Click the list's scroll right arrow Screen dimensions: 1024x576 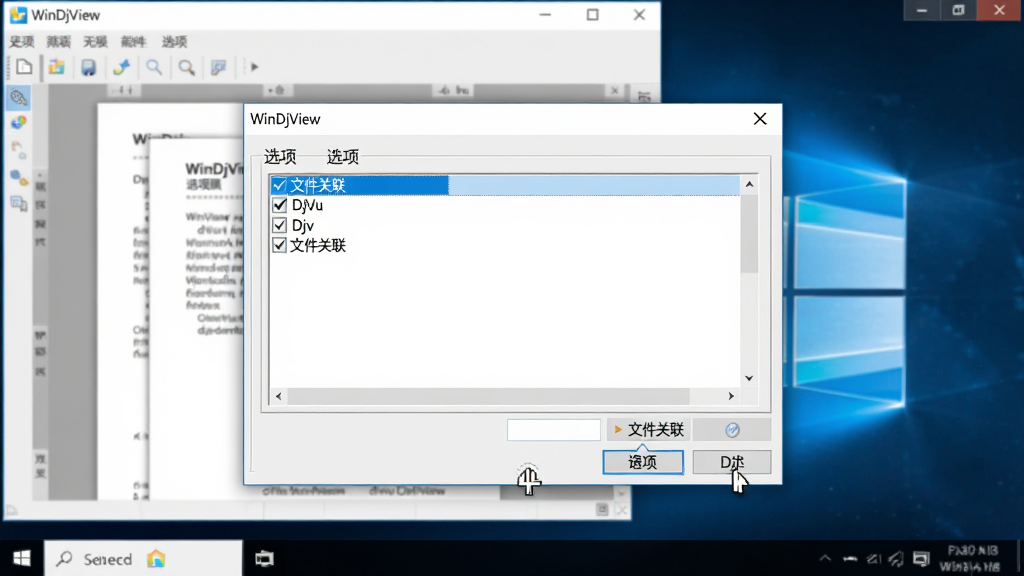731,396
